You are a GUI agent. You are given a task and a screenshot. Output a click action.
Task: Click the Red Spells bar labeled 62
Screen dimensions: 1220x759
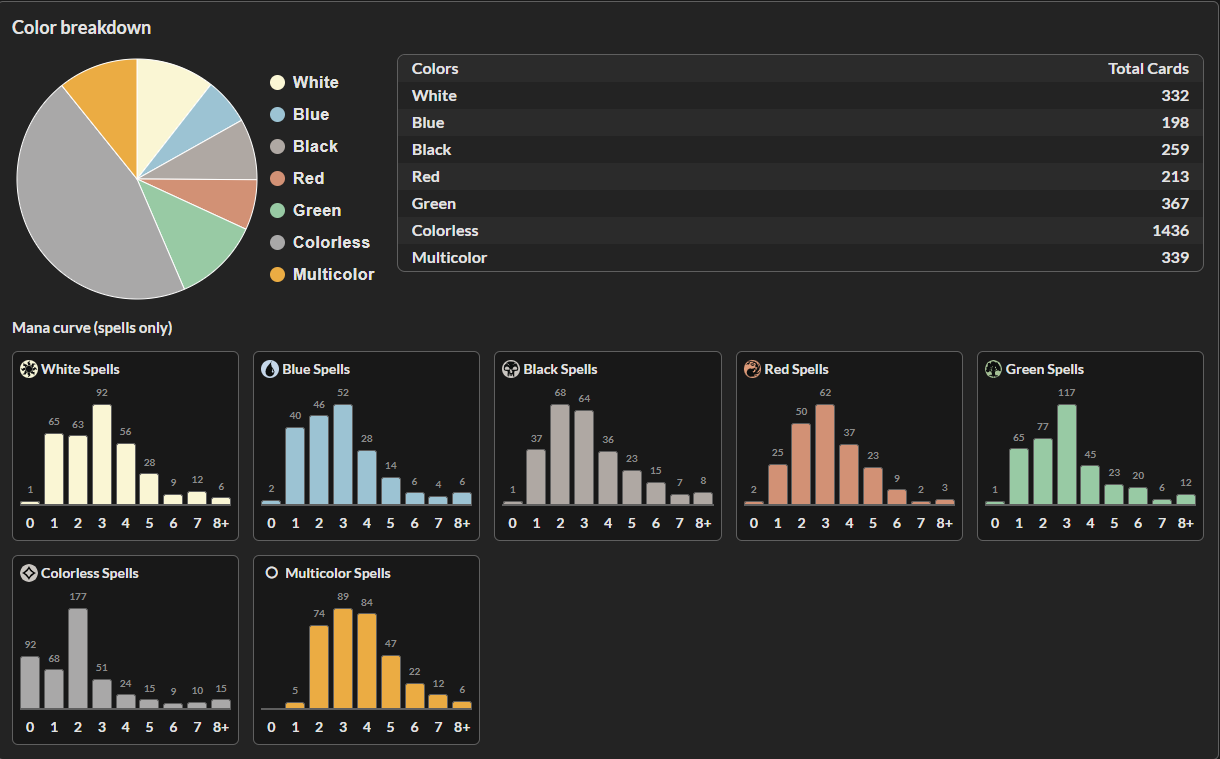[825, 454]
